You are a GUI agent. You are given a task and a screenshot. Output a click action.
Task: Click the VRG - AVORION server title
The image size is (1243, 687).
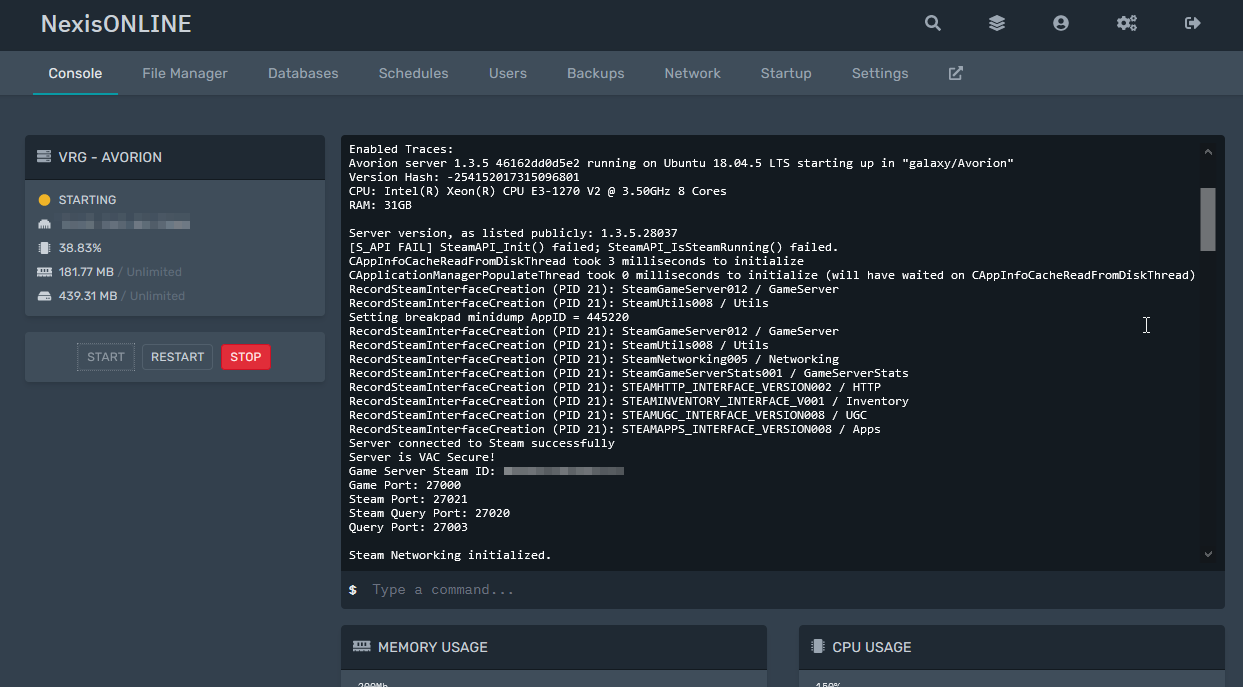[x=110, y=157]
